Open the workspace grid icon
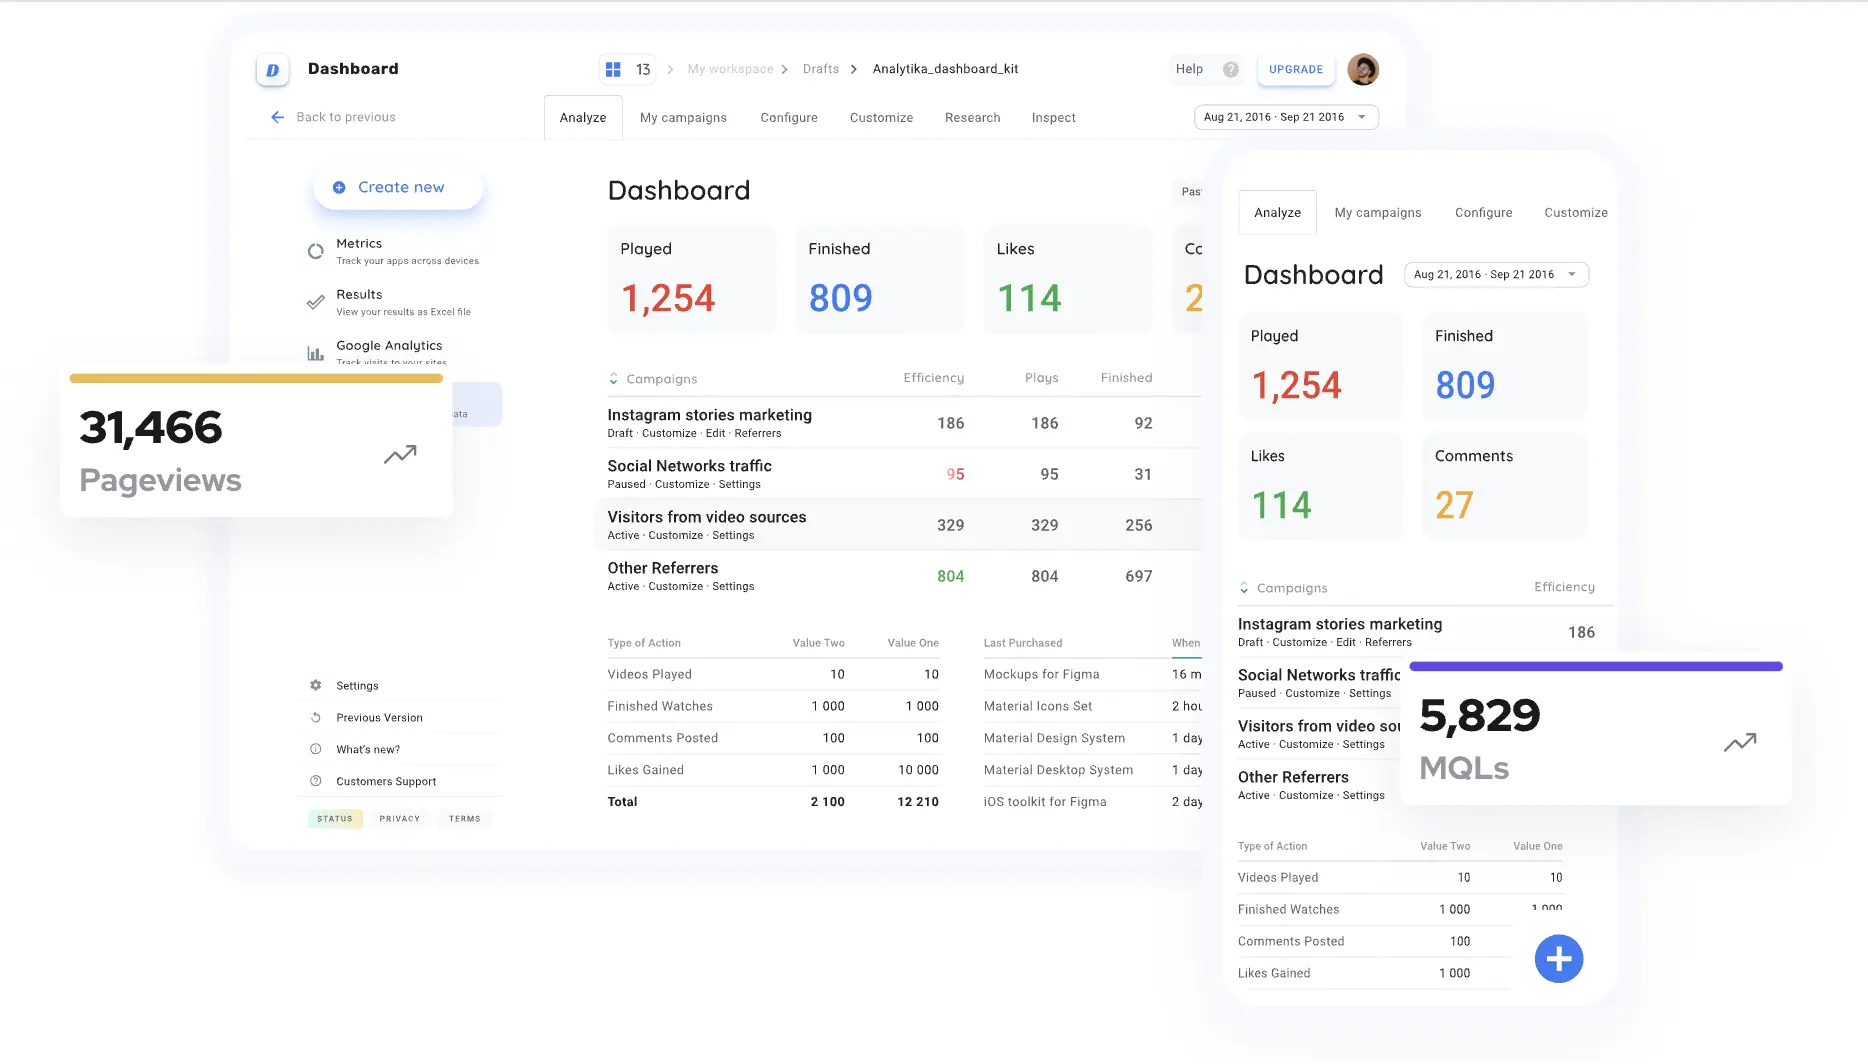The image size is (1868, 1064). (x=613, y=69)
